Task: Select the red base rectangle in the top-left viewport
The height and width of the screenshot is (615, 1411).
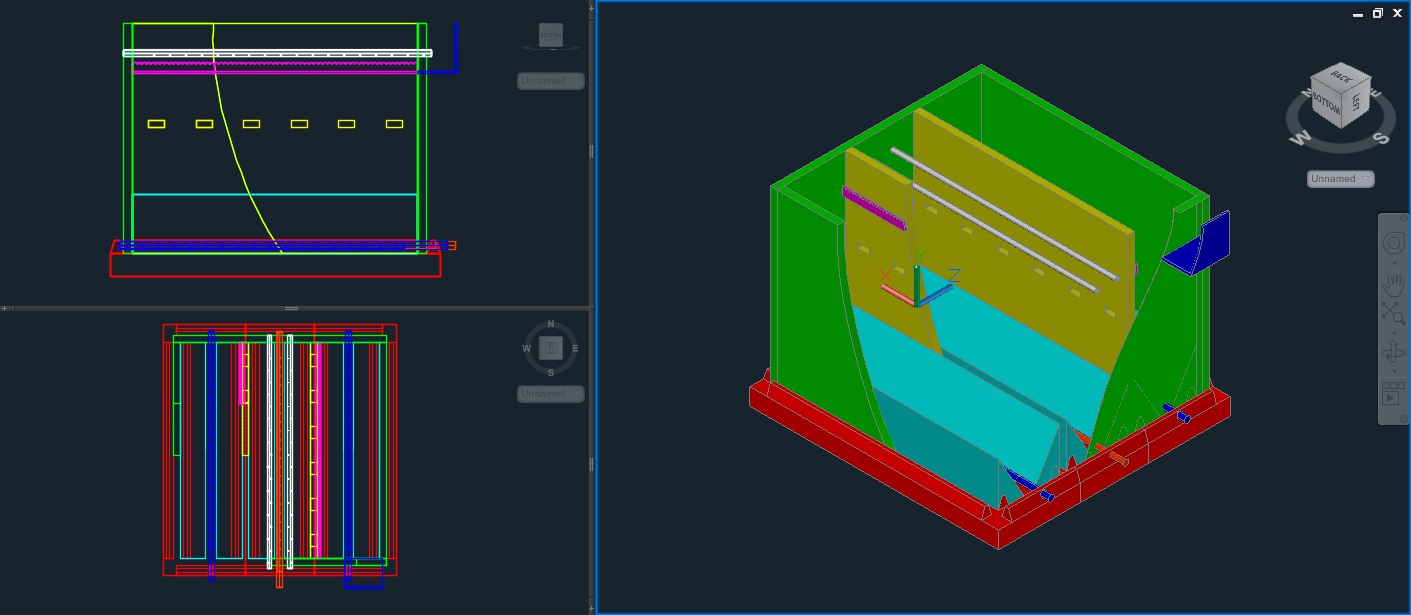Action: 275,265
